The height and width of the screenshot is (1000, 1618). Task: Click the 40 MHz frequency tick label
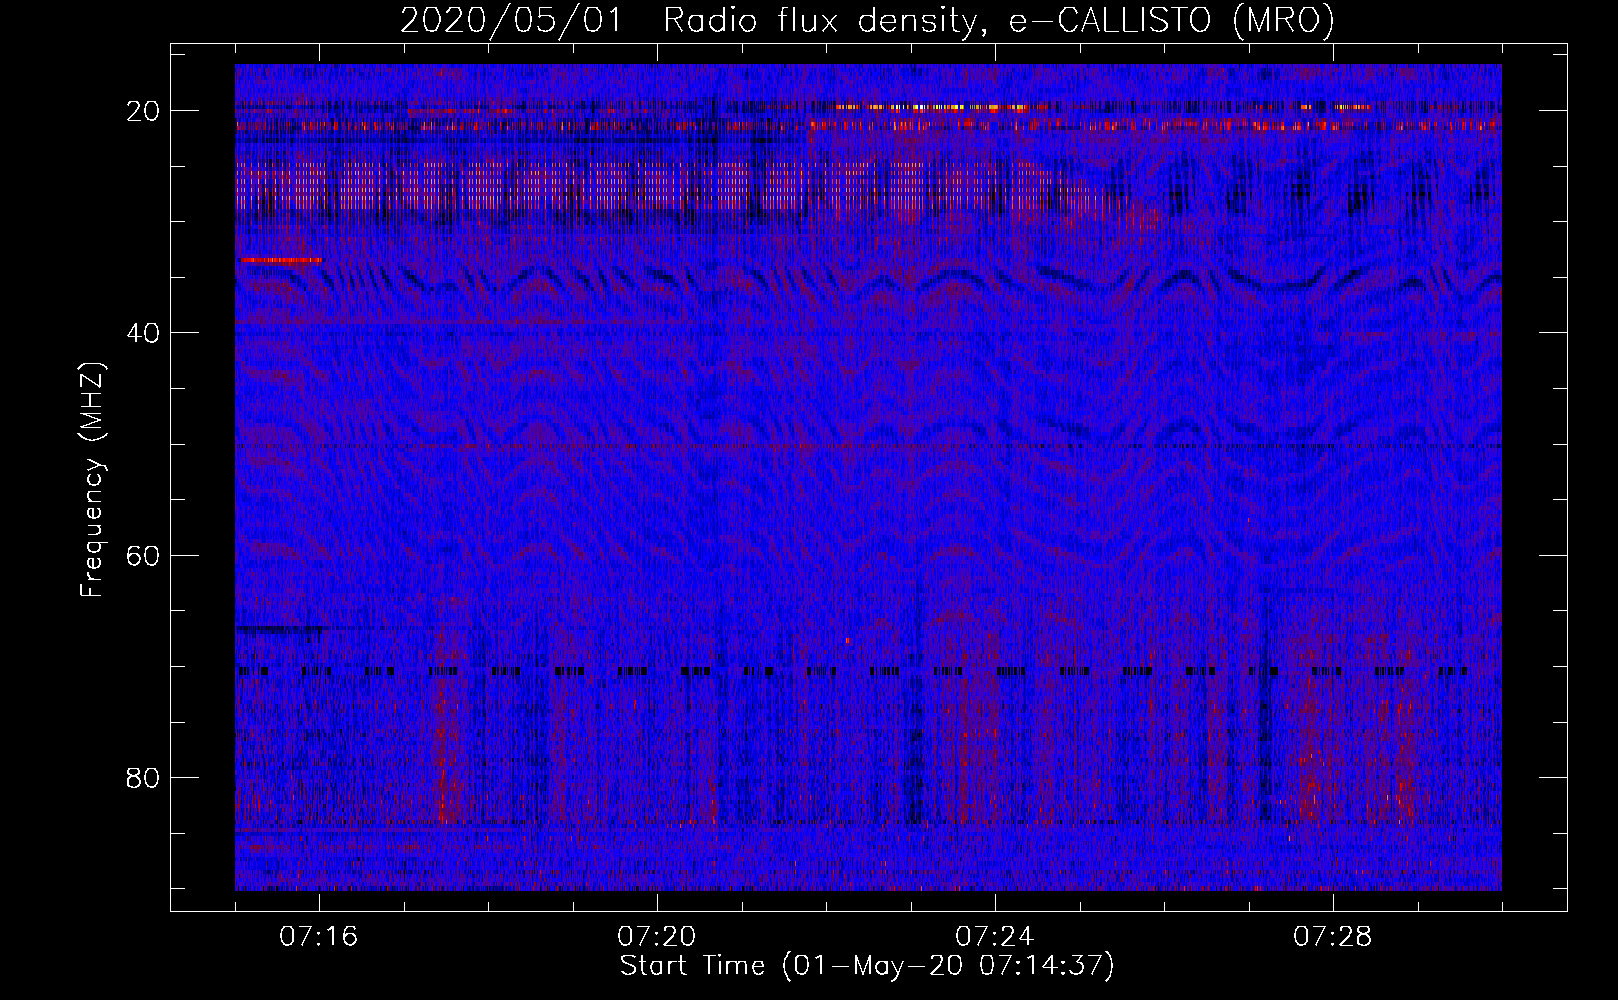[144, 332]
